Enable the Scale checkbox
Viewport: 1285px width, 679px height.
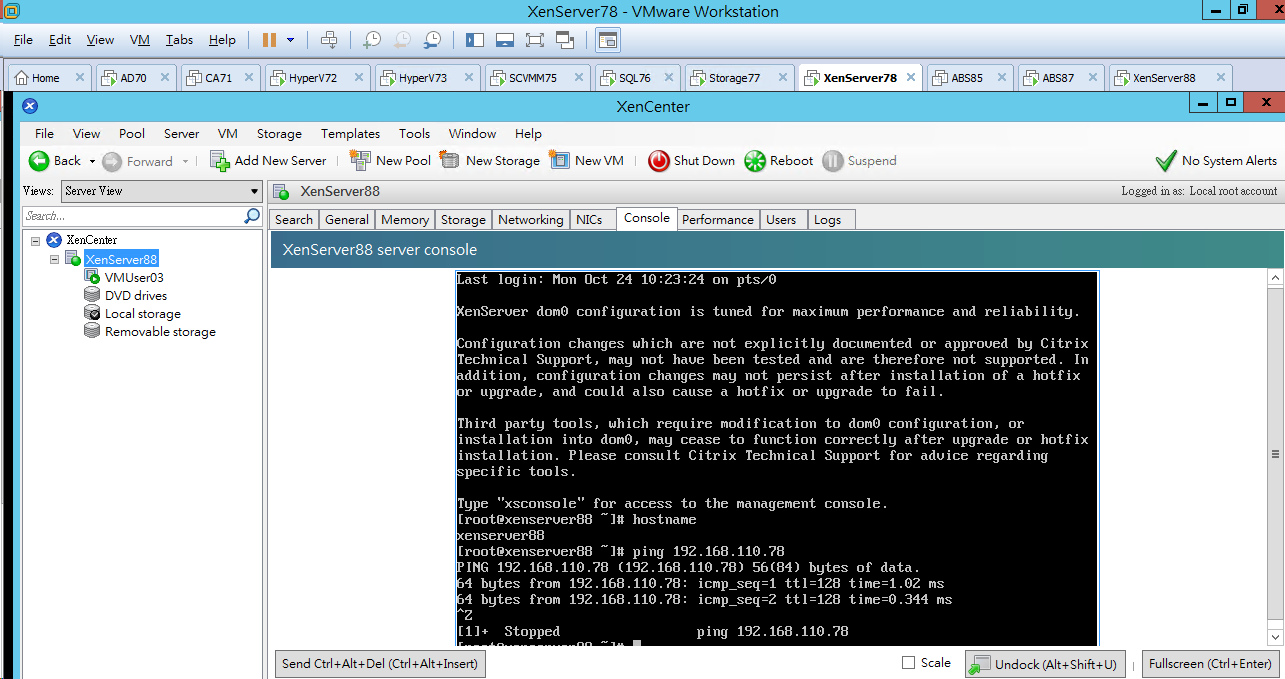pos(908,663)
